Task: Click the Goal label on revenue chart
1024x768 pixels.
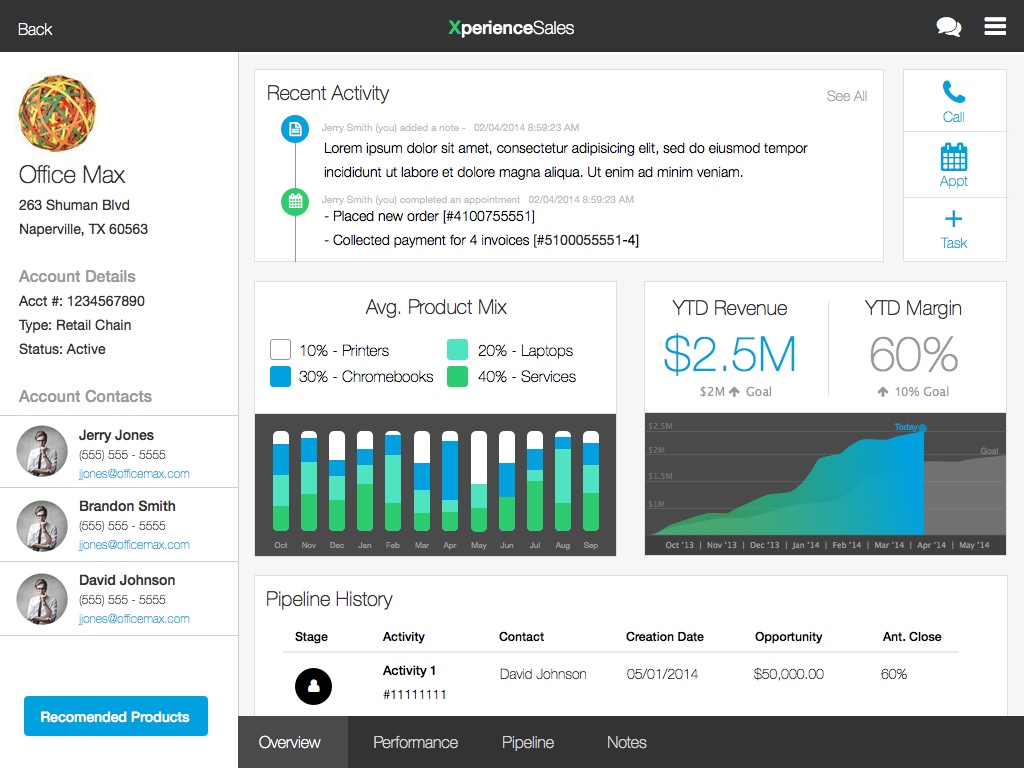Action: [989, 451]
